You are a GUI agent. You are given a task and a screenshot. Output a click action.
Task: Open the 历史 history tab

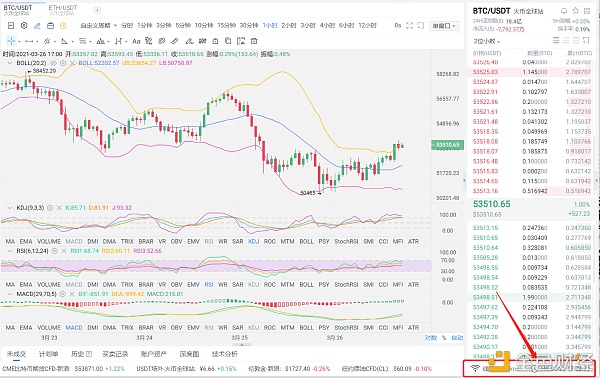pos(82,354)
